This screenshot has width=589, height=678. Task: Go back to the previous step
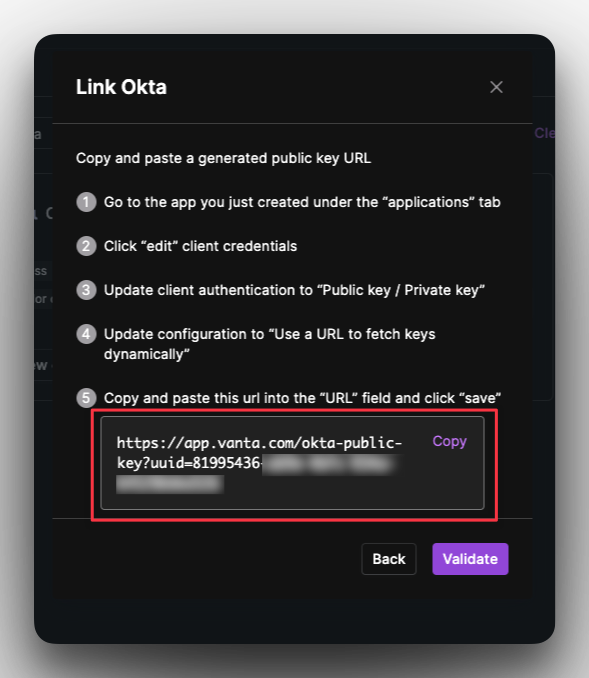pos(389,559)
